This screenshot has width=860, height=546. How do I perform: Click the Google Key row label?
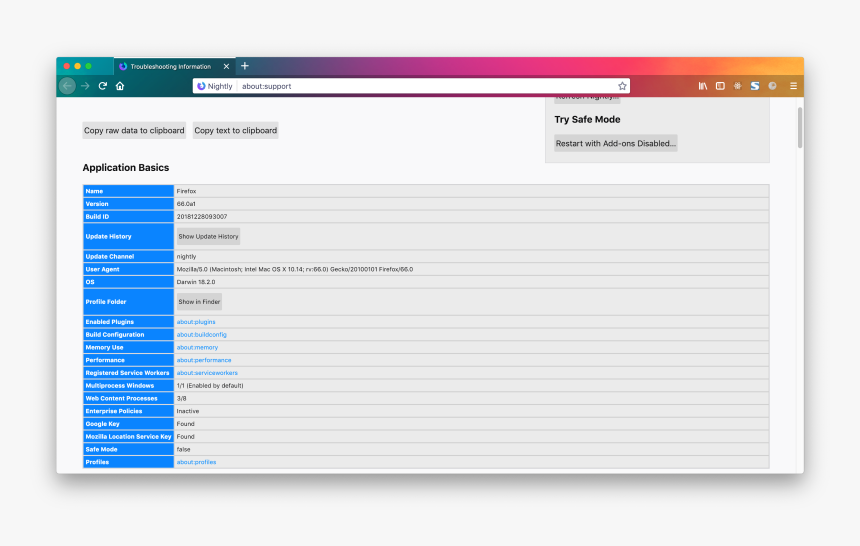point(102,424)
